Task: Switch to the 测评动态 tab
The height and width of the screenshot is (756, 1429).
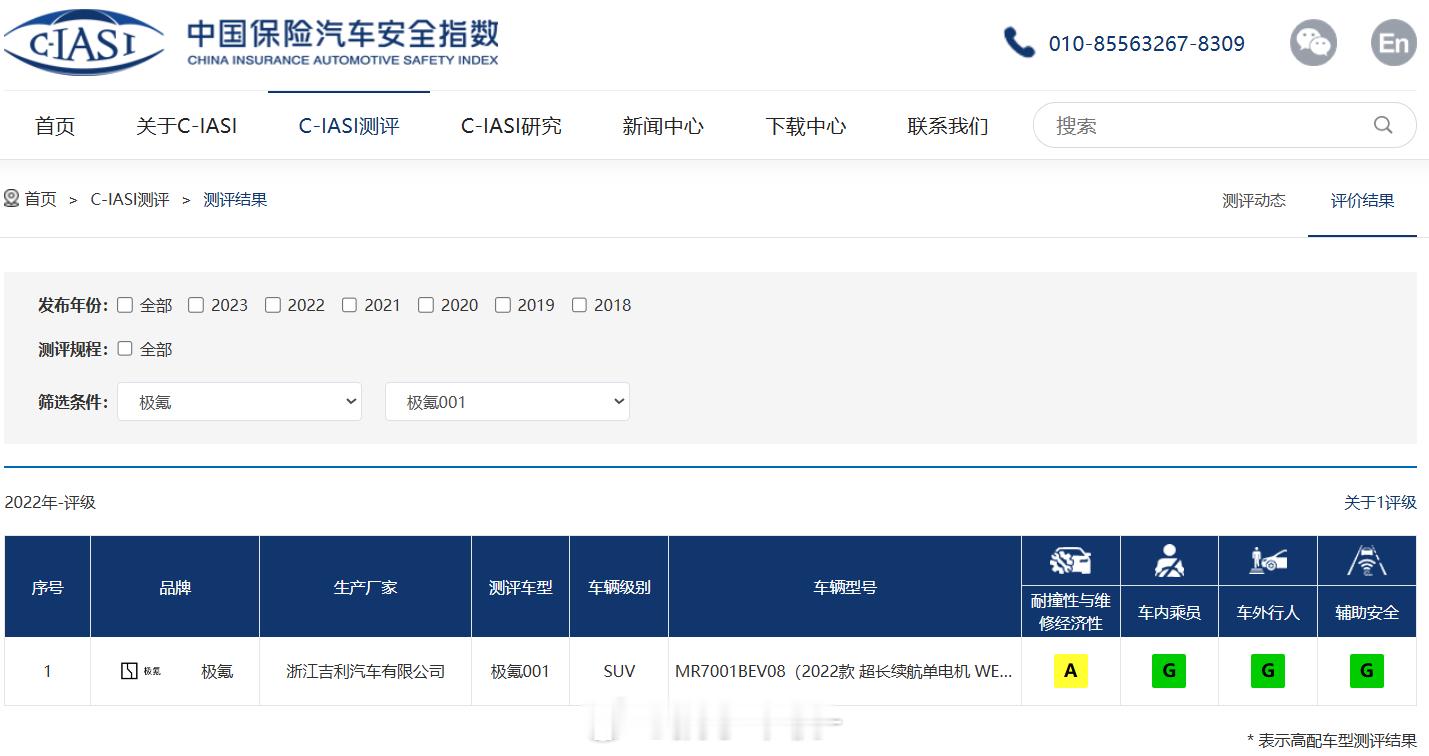Action: (x=1254, y=200)
